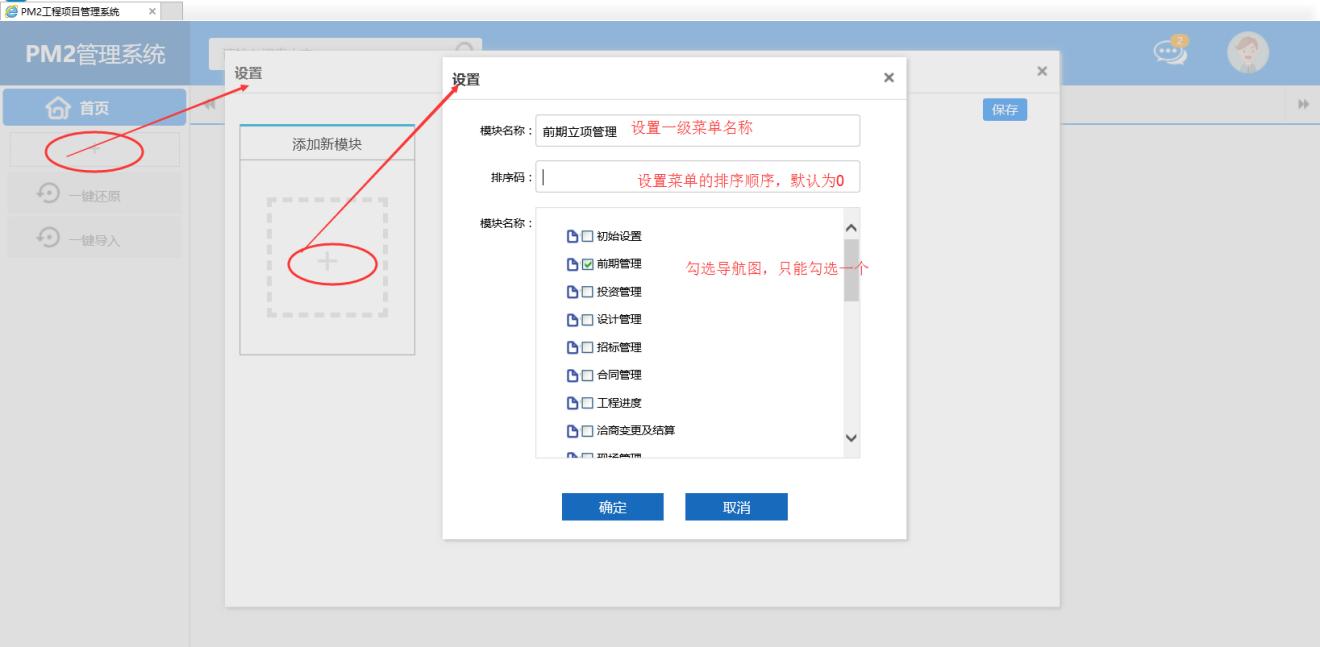
Task: Click the 取消 cancel button
Action: tap(736, 507)
